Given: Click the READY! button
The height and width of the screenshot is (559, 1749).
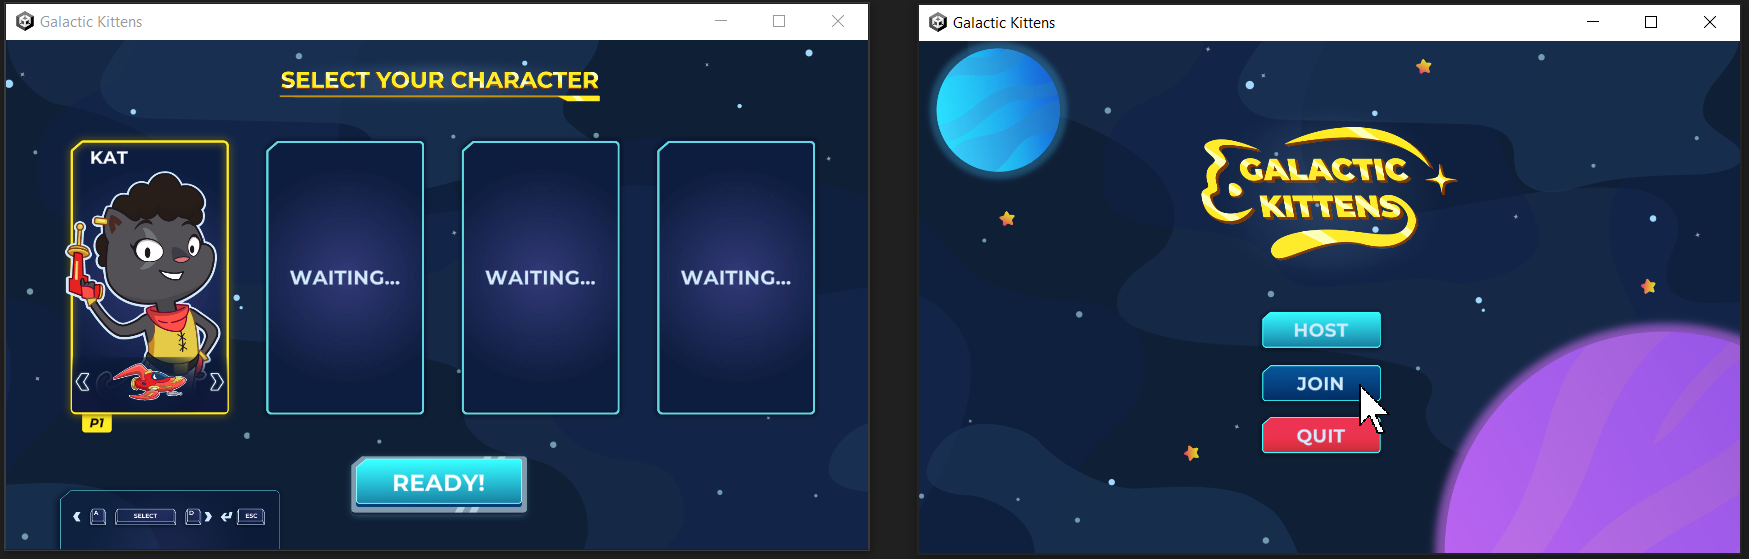Looking at the screenshot, I should pos(439,483).
